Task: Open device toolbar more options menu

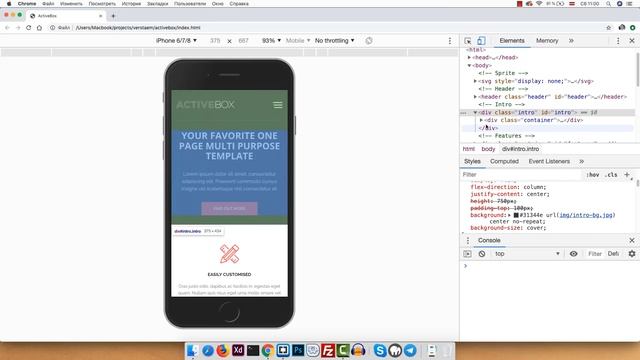Action: click(450, 41)
